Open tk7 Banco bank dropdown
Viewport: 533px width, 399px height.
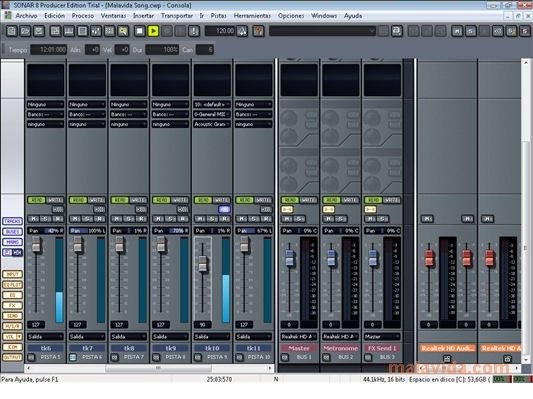point(87,114)
